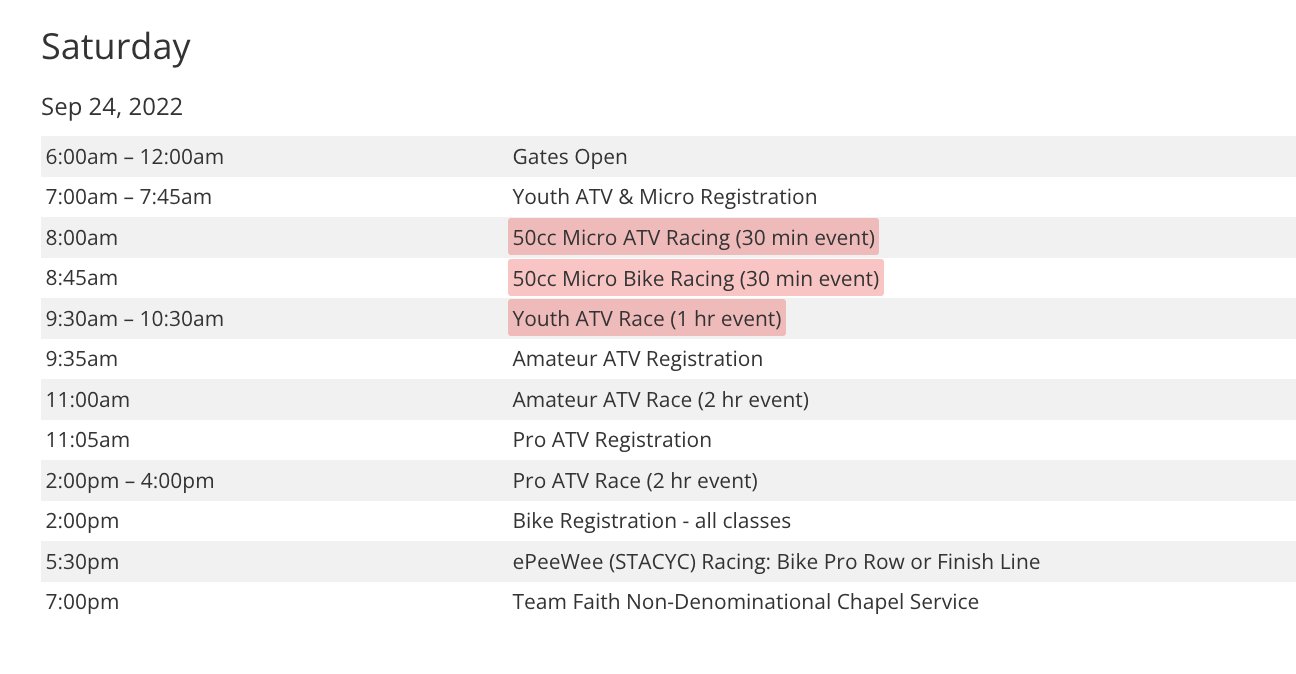Click the Saturday heading
The image size is (1296, 674).
[116, 47]
